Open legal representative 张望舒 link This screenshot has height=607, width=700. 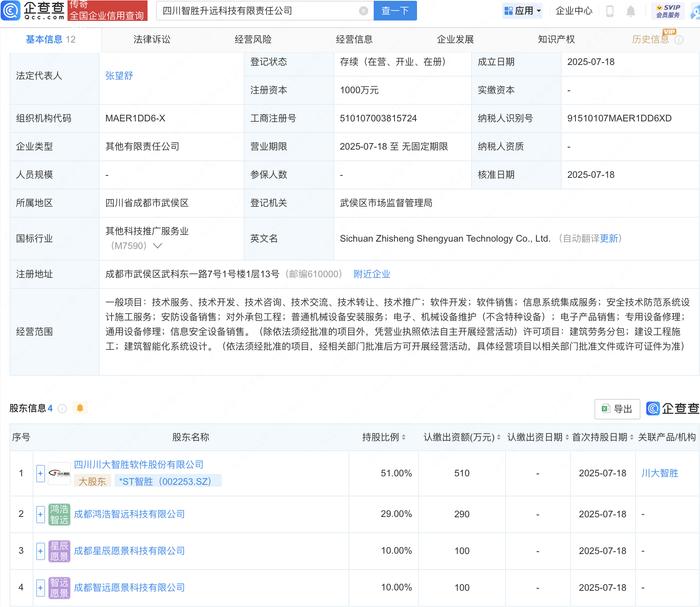pyautogui.click(x=119, y=76)
